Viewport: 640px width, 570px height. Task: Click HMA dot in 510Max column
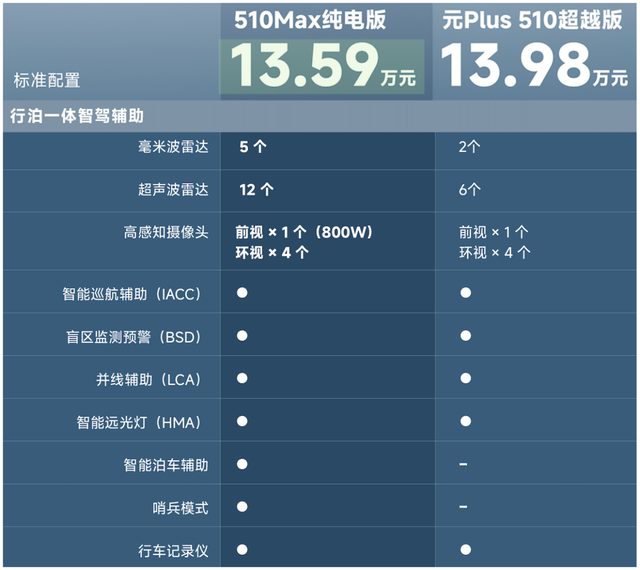tap(242, 421)
